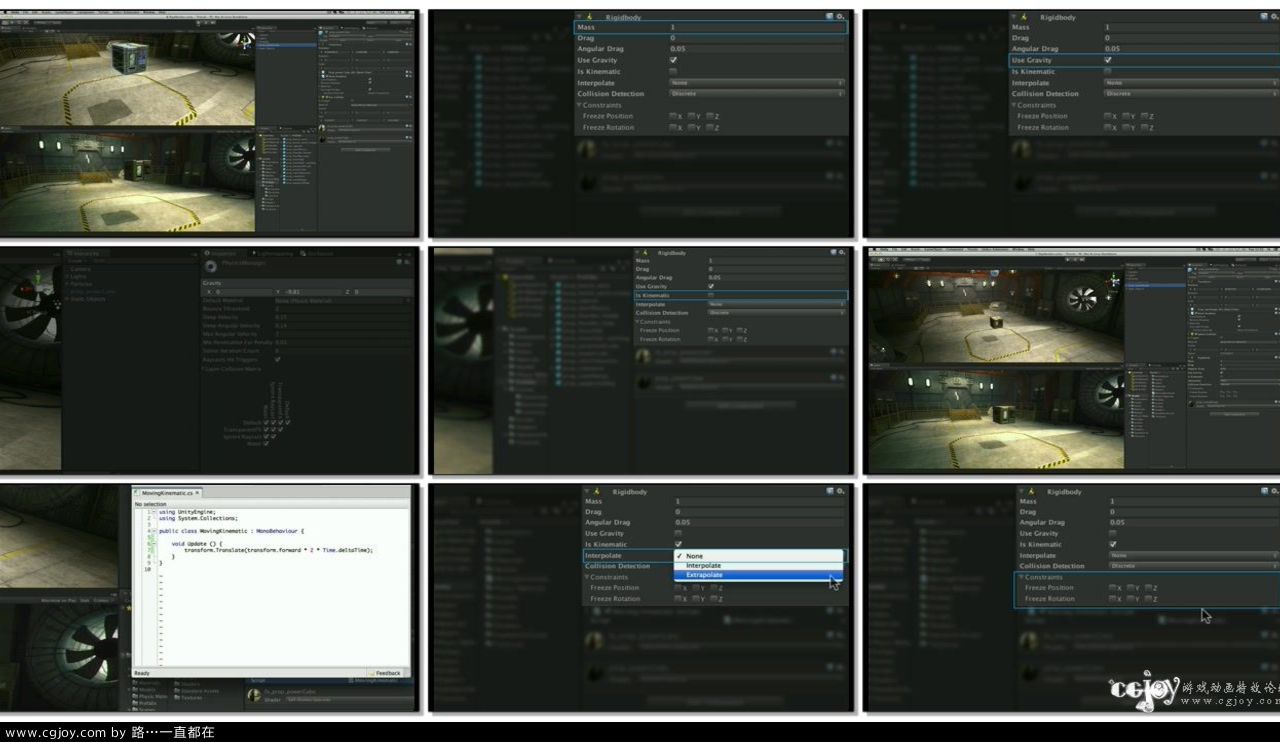Click the shader sphere icon beside fx_prop_powerCube
This screenshot has height=742, width=1280.
(254, 693)
